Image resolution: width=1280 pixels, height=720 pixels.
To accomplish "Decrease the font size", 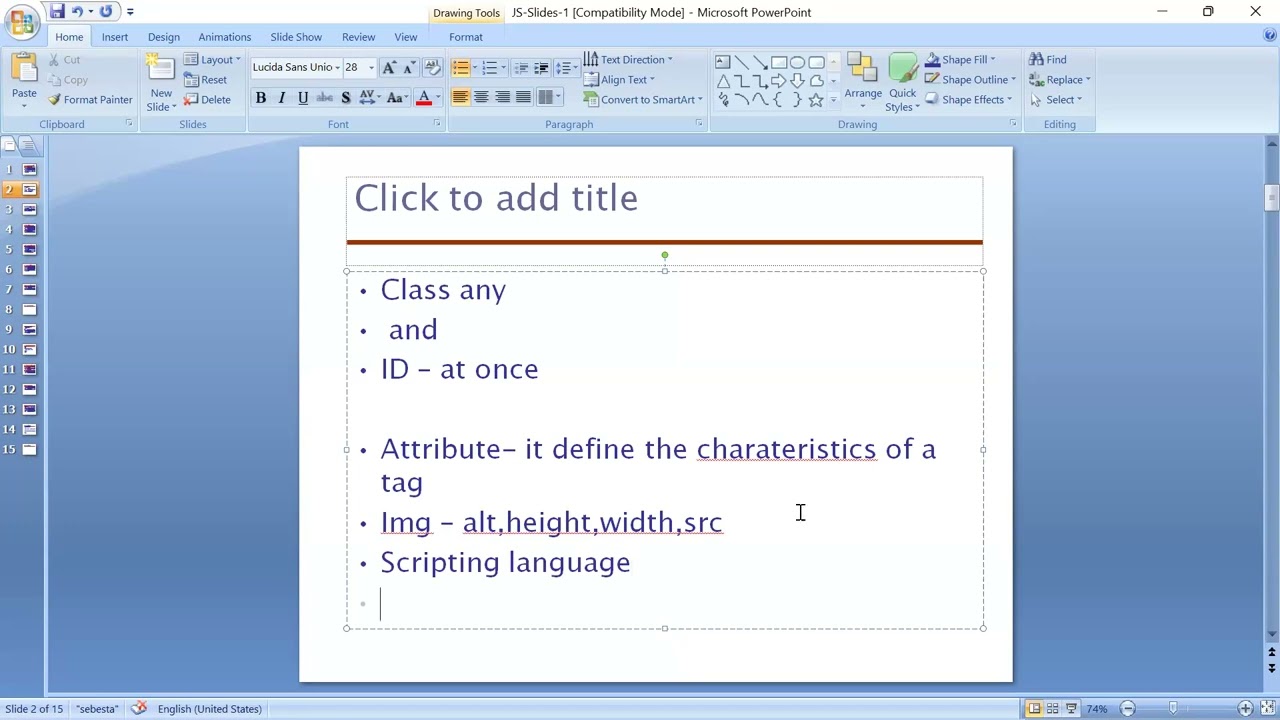I will coord(410,67).
